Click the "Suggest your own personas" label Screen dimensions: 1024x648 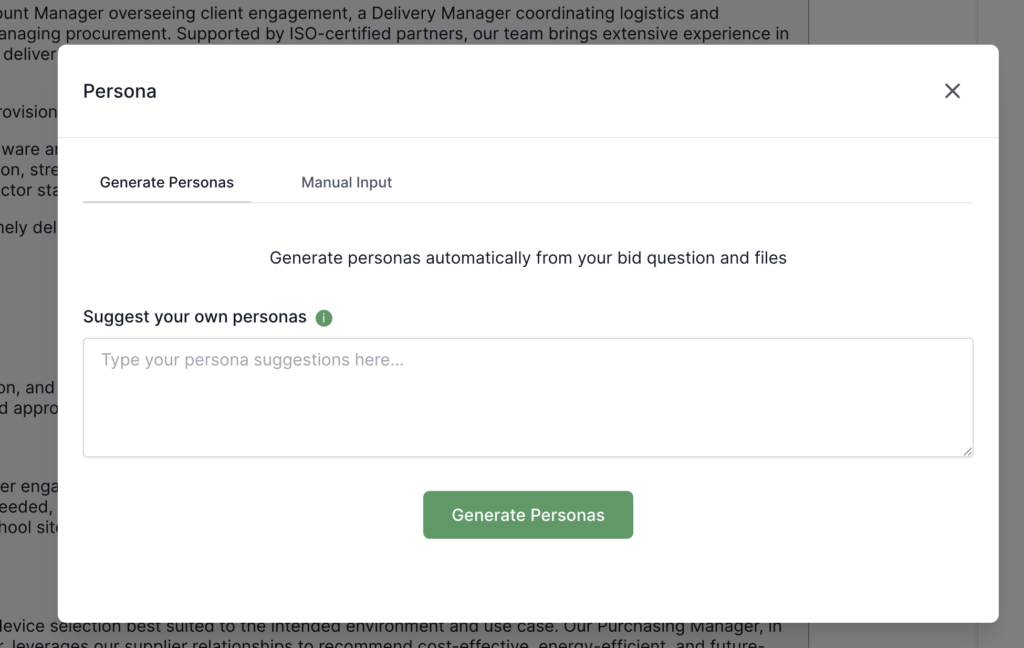(x=195, y=317)
